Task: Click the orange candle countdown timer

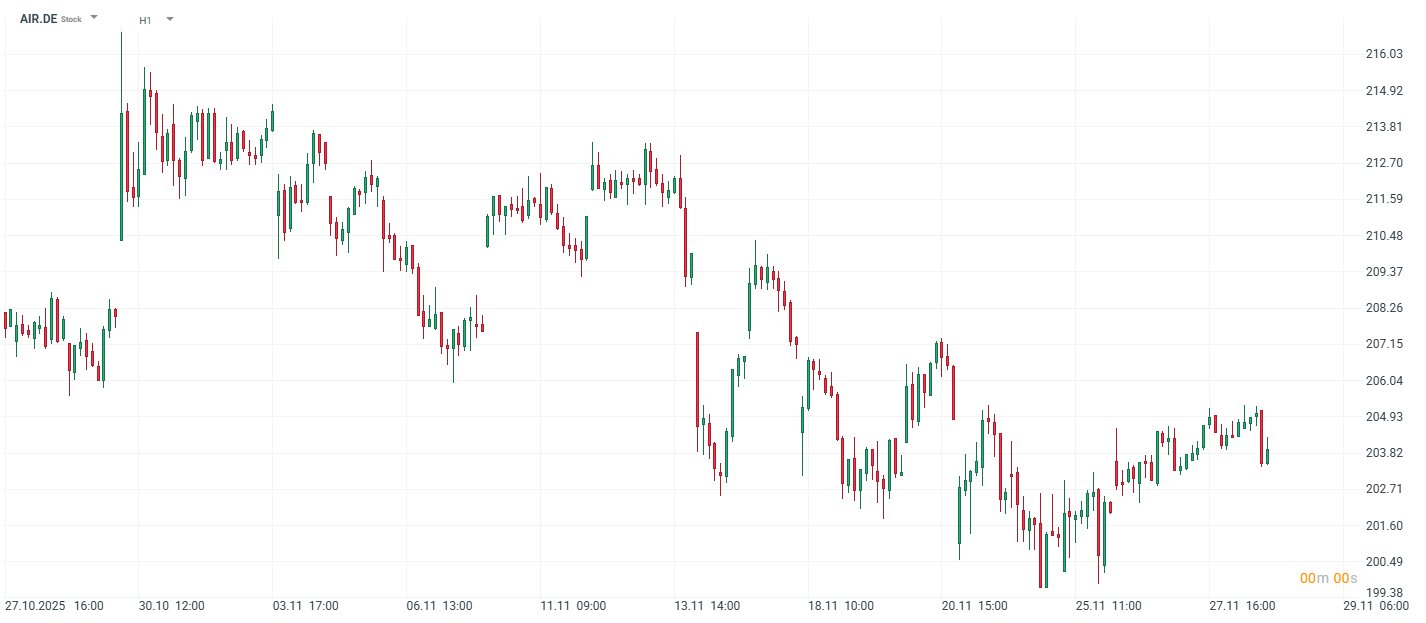Action: (1328, 579)
